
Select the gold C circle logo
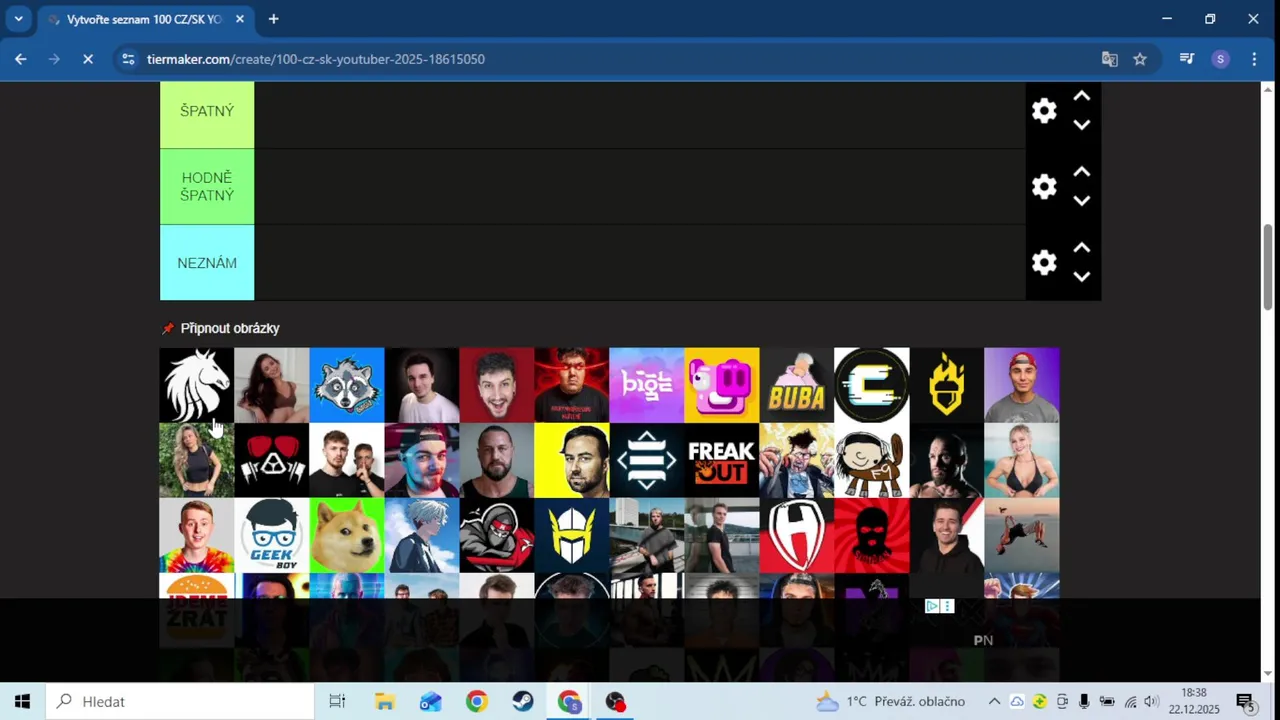click(x=872, y=385)
